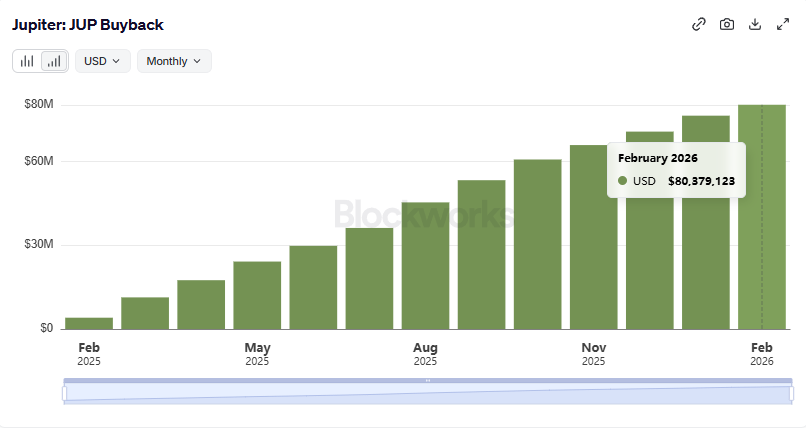Viewport: 806px width, 428px height.
Task: Expand chart to fullscreen
Action: click(x=783, y=24)
